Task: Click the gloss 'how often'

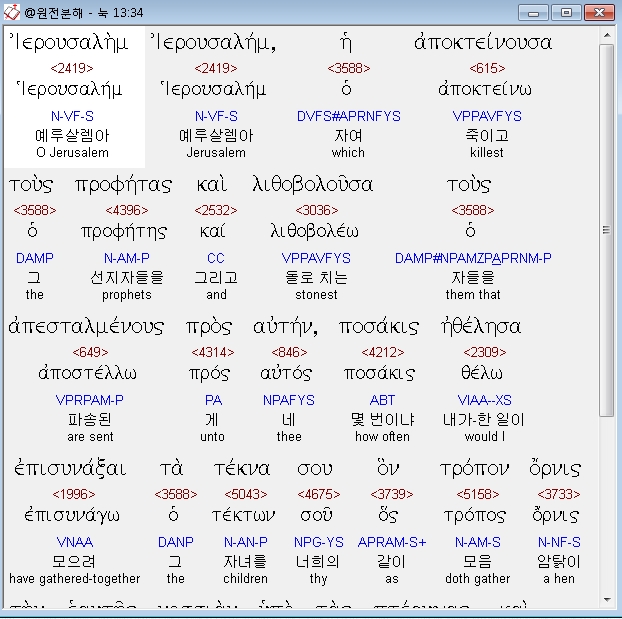Action: [x=382, y=437]
